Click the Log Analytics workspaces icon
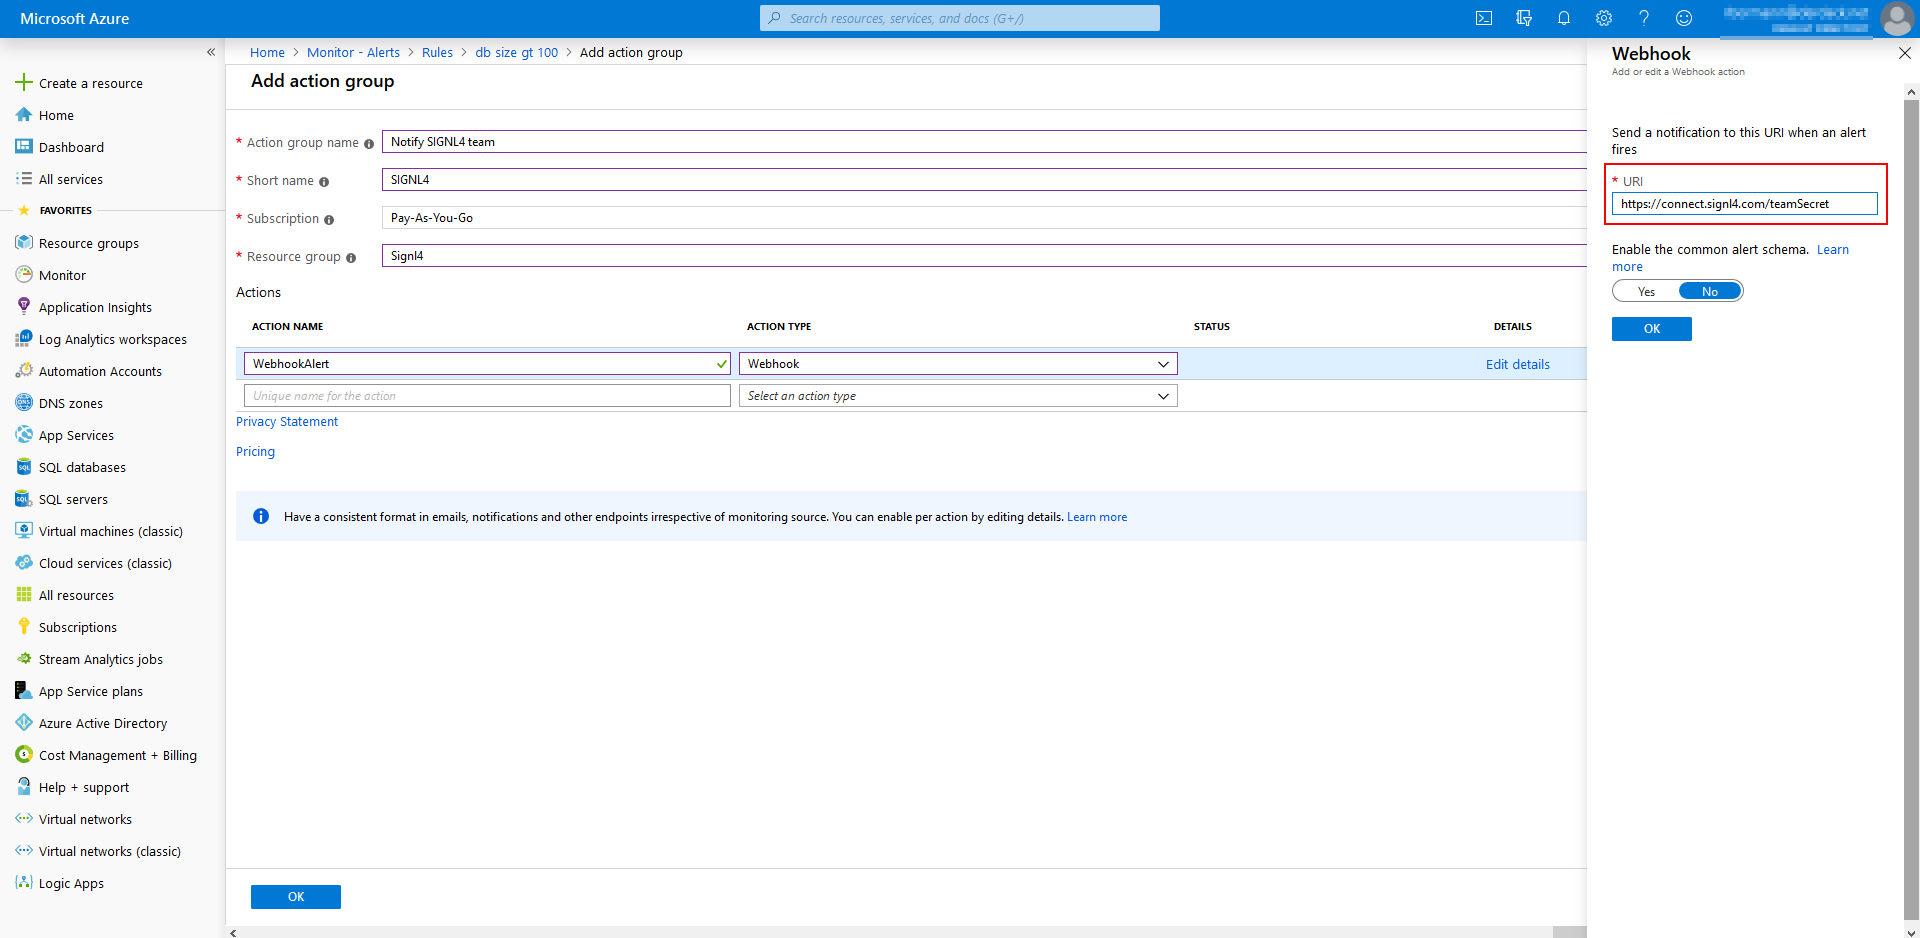The width and height of the screenshot is (1920, 938). tap(24, 339)
